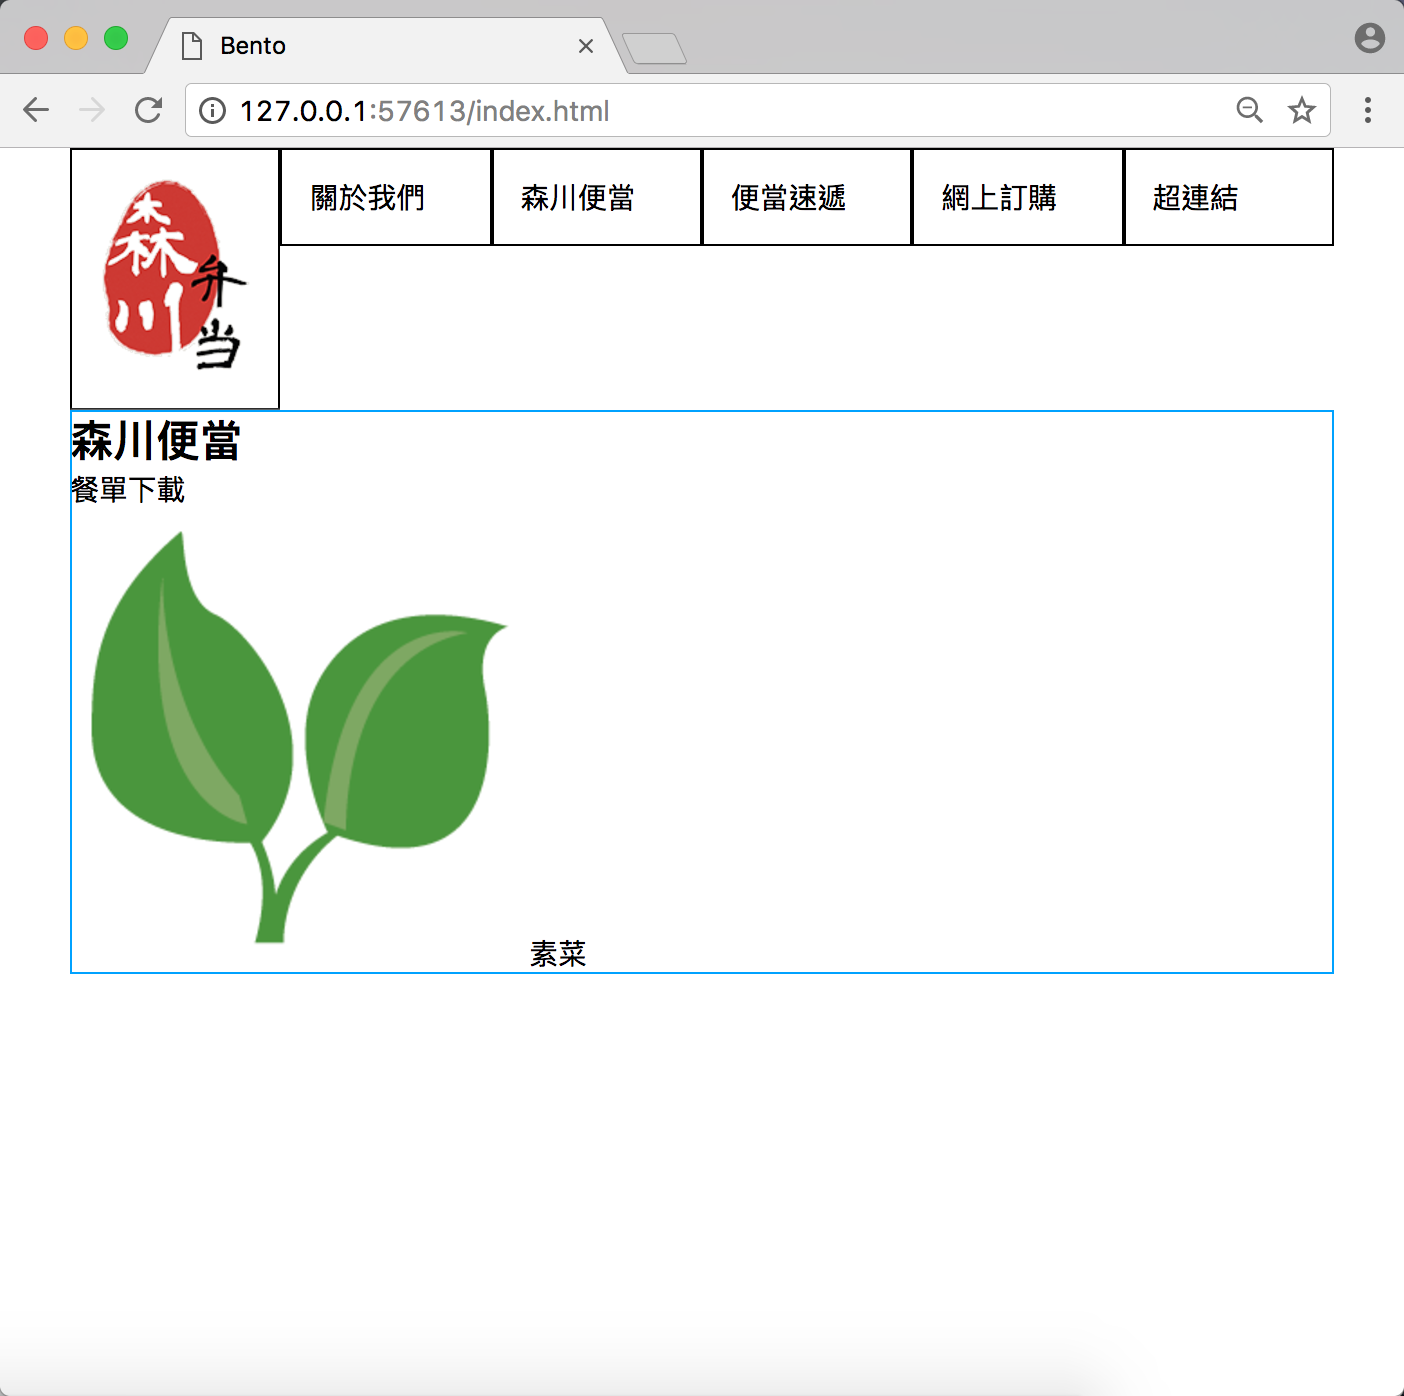Click the 素菜 label
The image size is (1404, 1396).
point(558,954)
